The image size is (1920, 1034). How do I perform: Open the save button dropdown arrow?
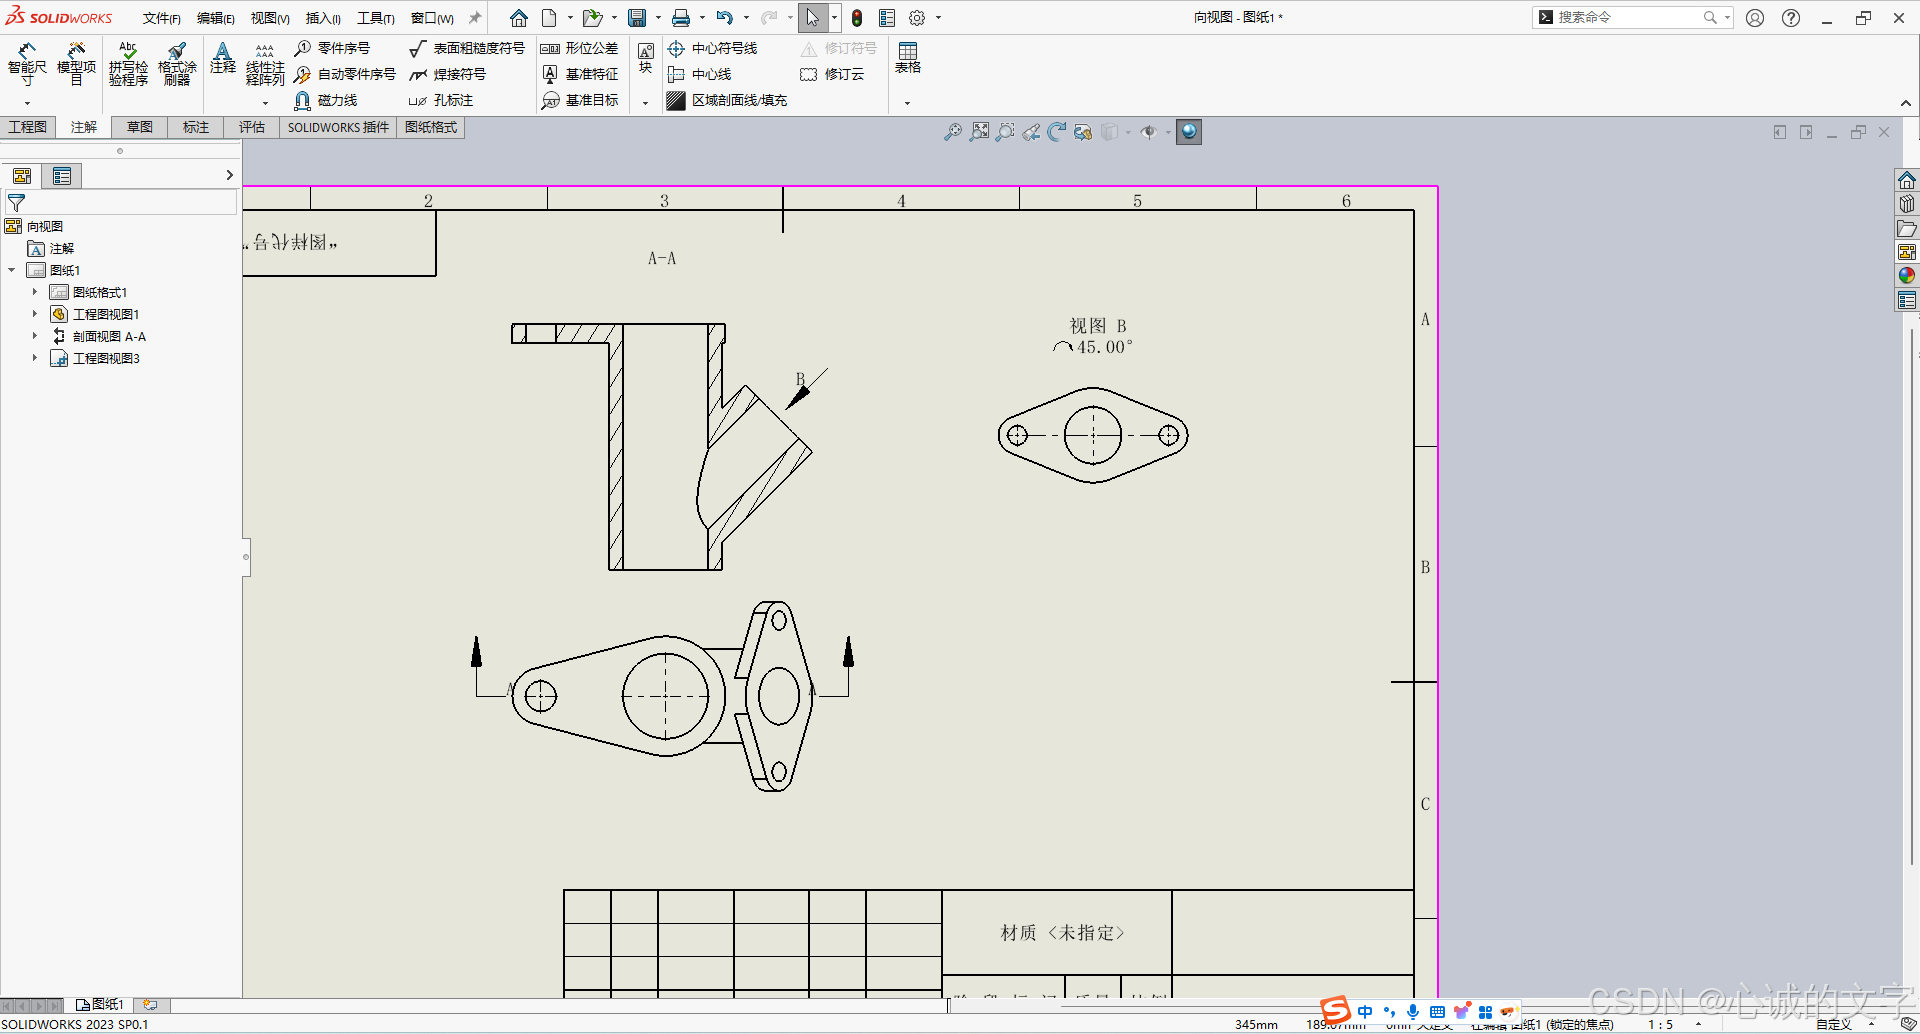coord(658,18)
